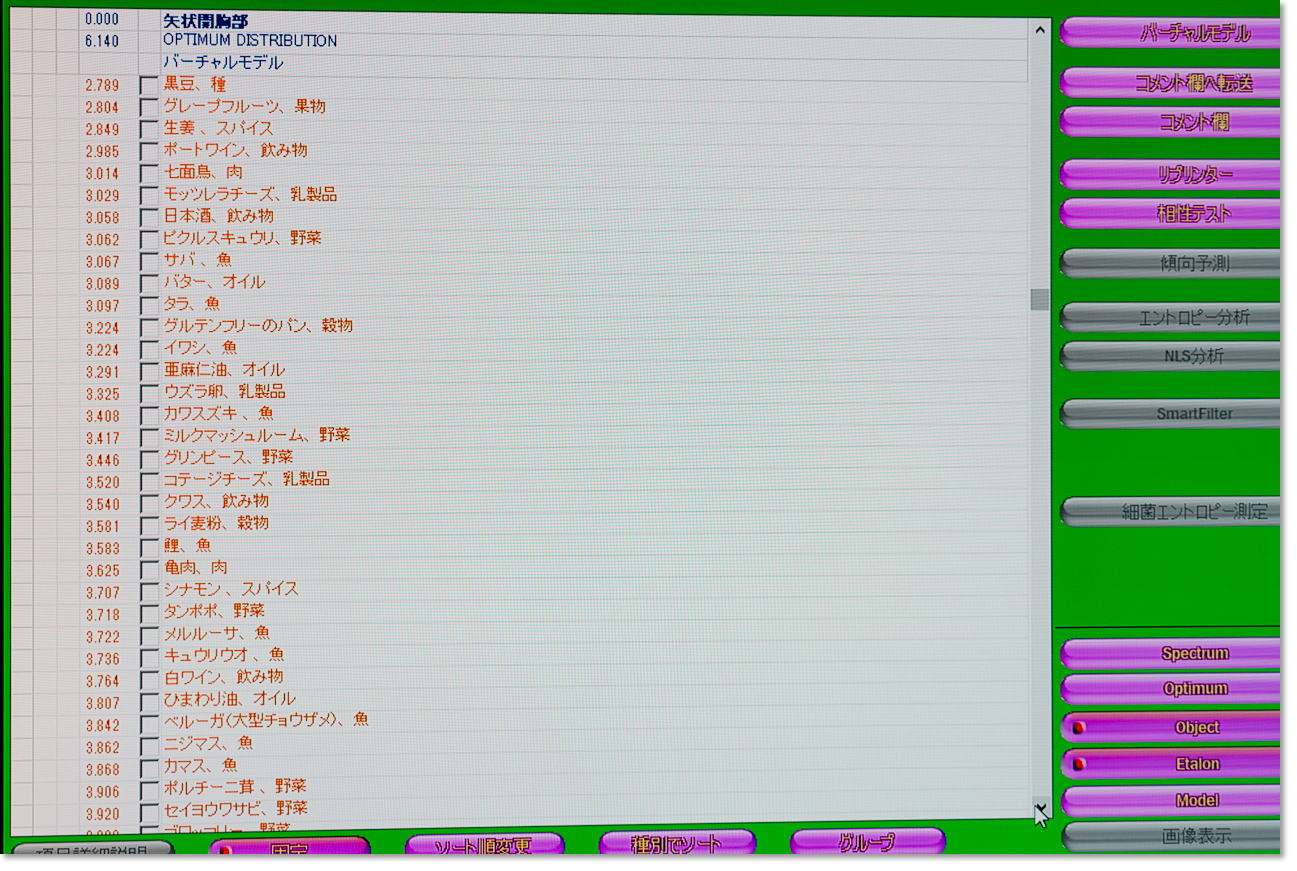Run the 相性テスト button
1297x871 pixels.
pos(1171,213)
